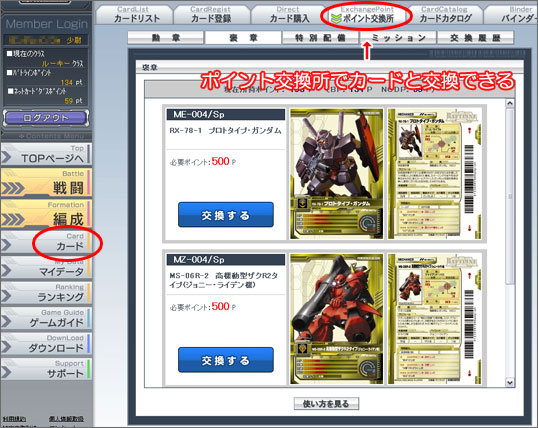
Task: Open the ポイント交換所 ExchangePoint tab
Action: [366, 15]
